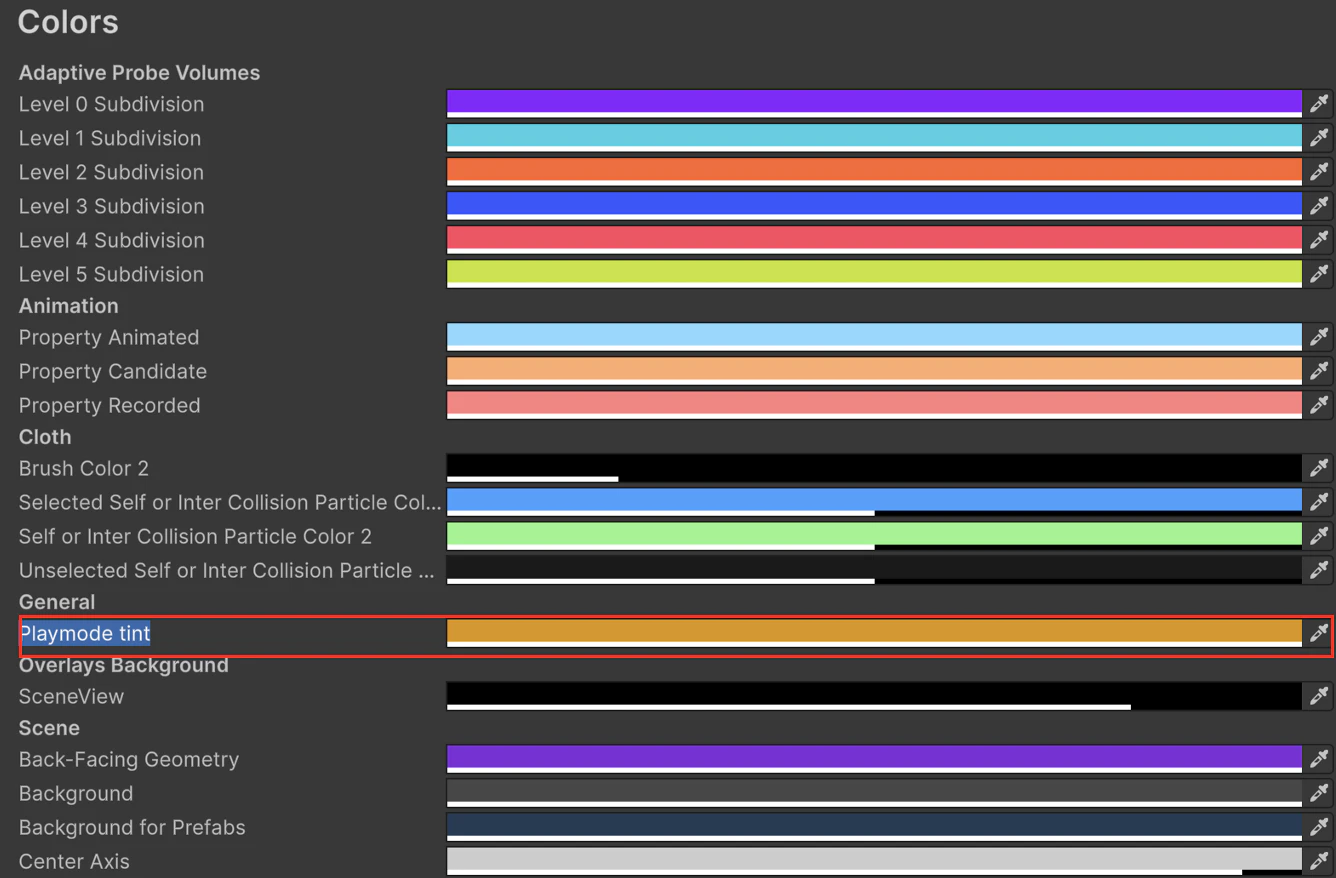Image resolution: width=1336 pixels, height=878 pixels.
Task: Open the Center Axis light gray swatch
Action: tap(874, 861)
